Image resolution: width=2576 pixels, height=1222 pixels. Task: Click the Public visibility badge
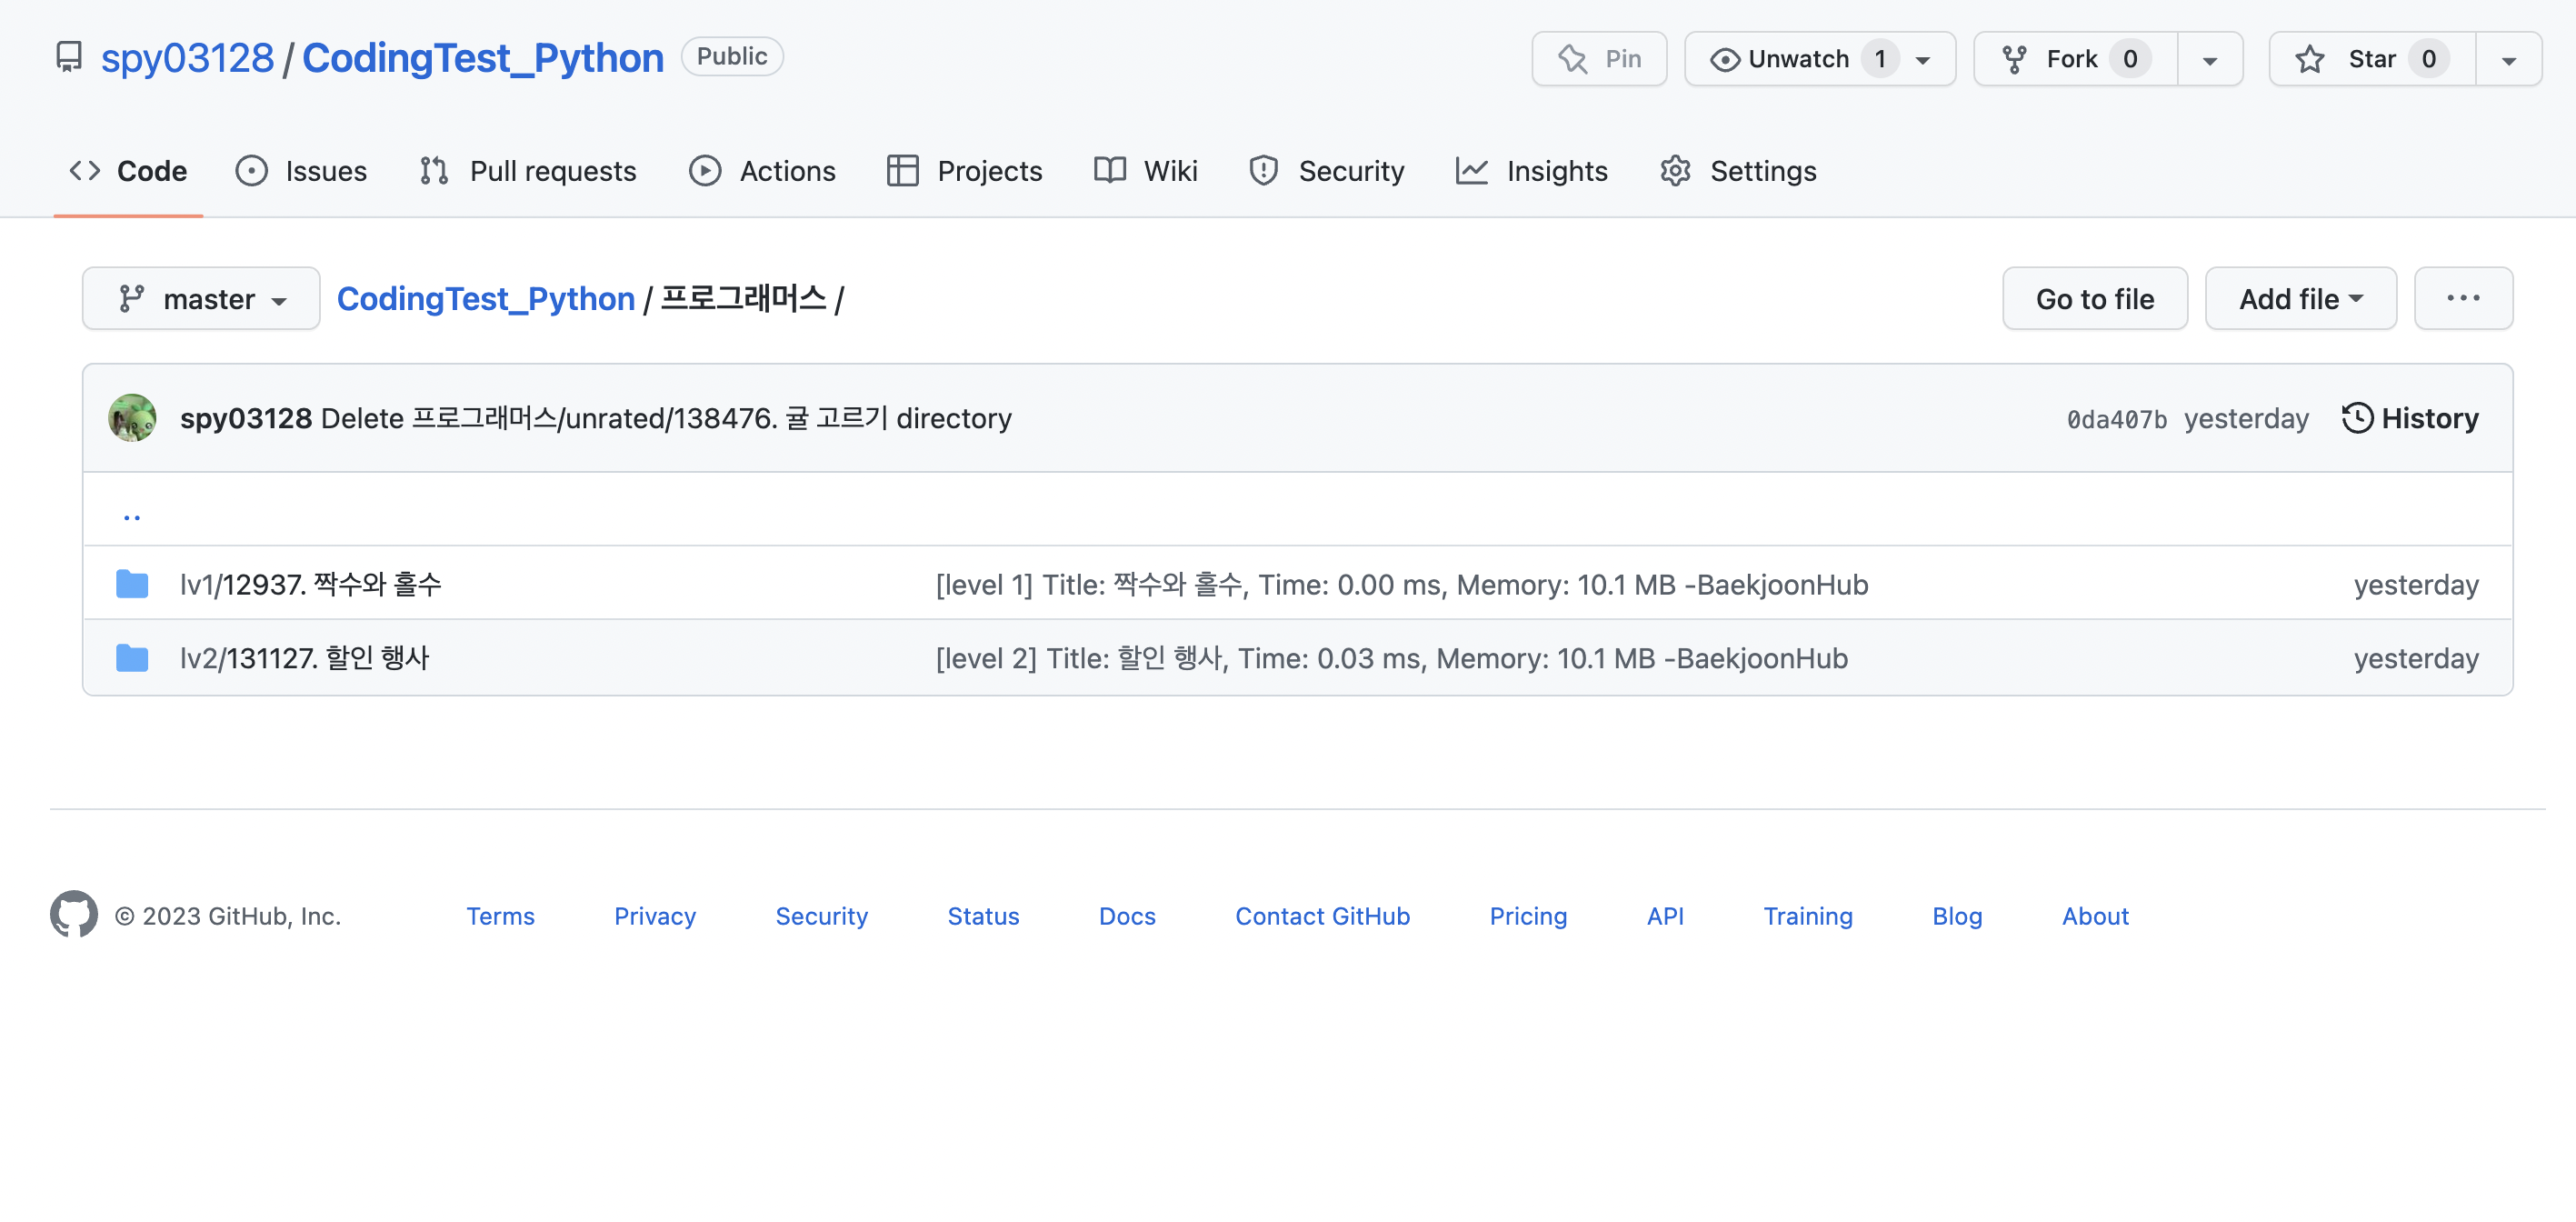(732, 56)
